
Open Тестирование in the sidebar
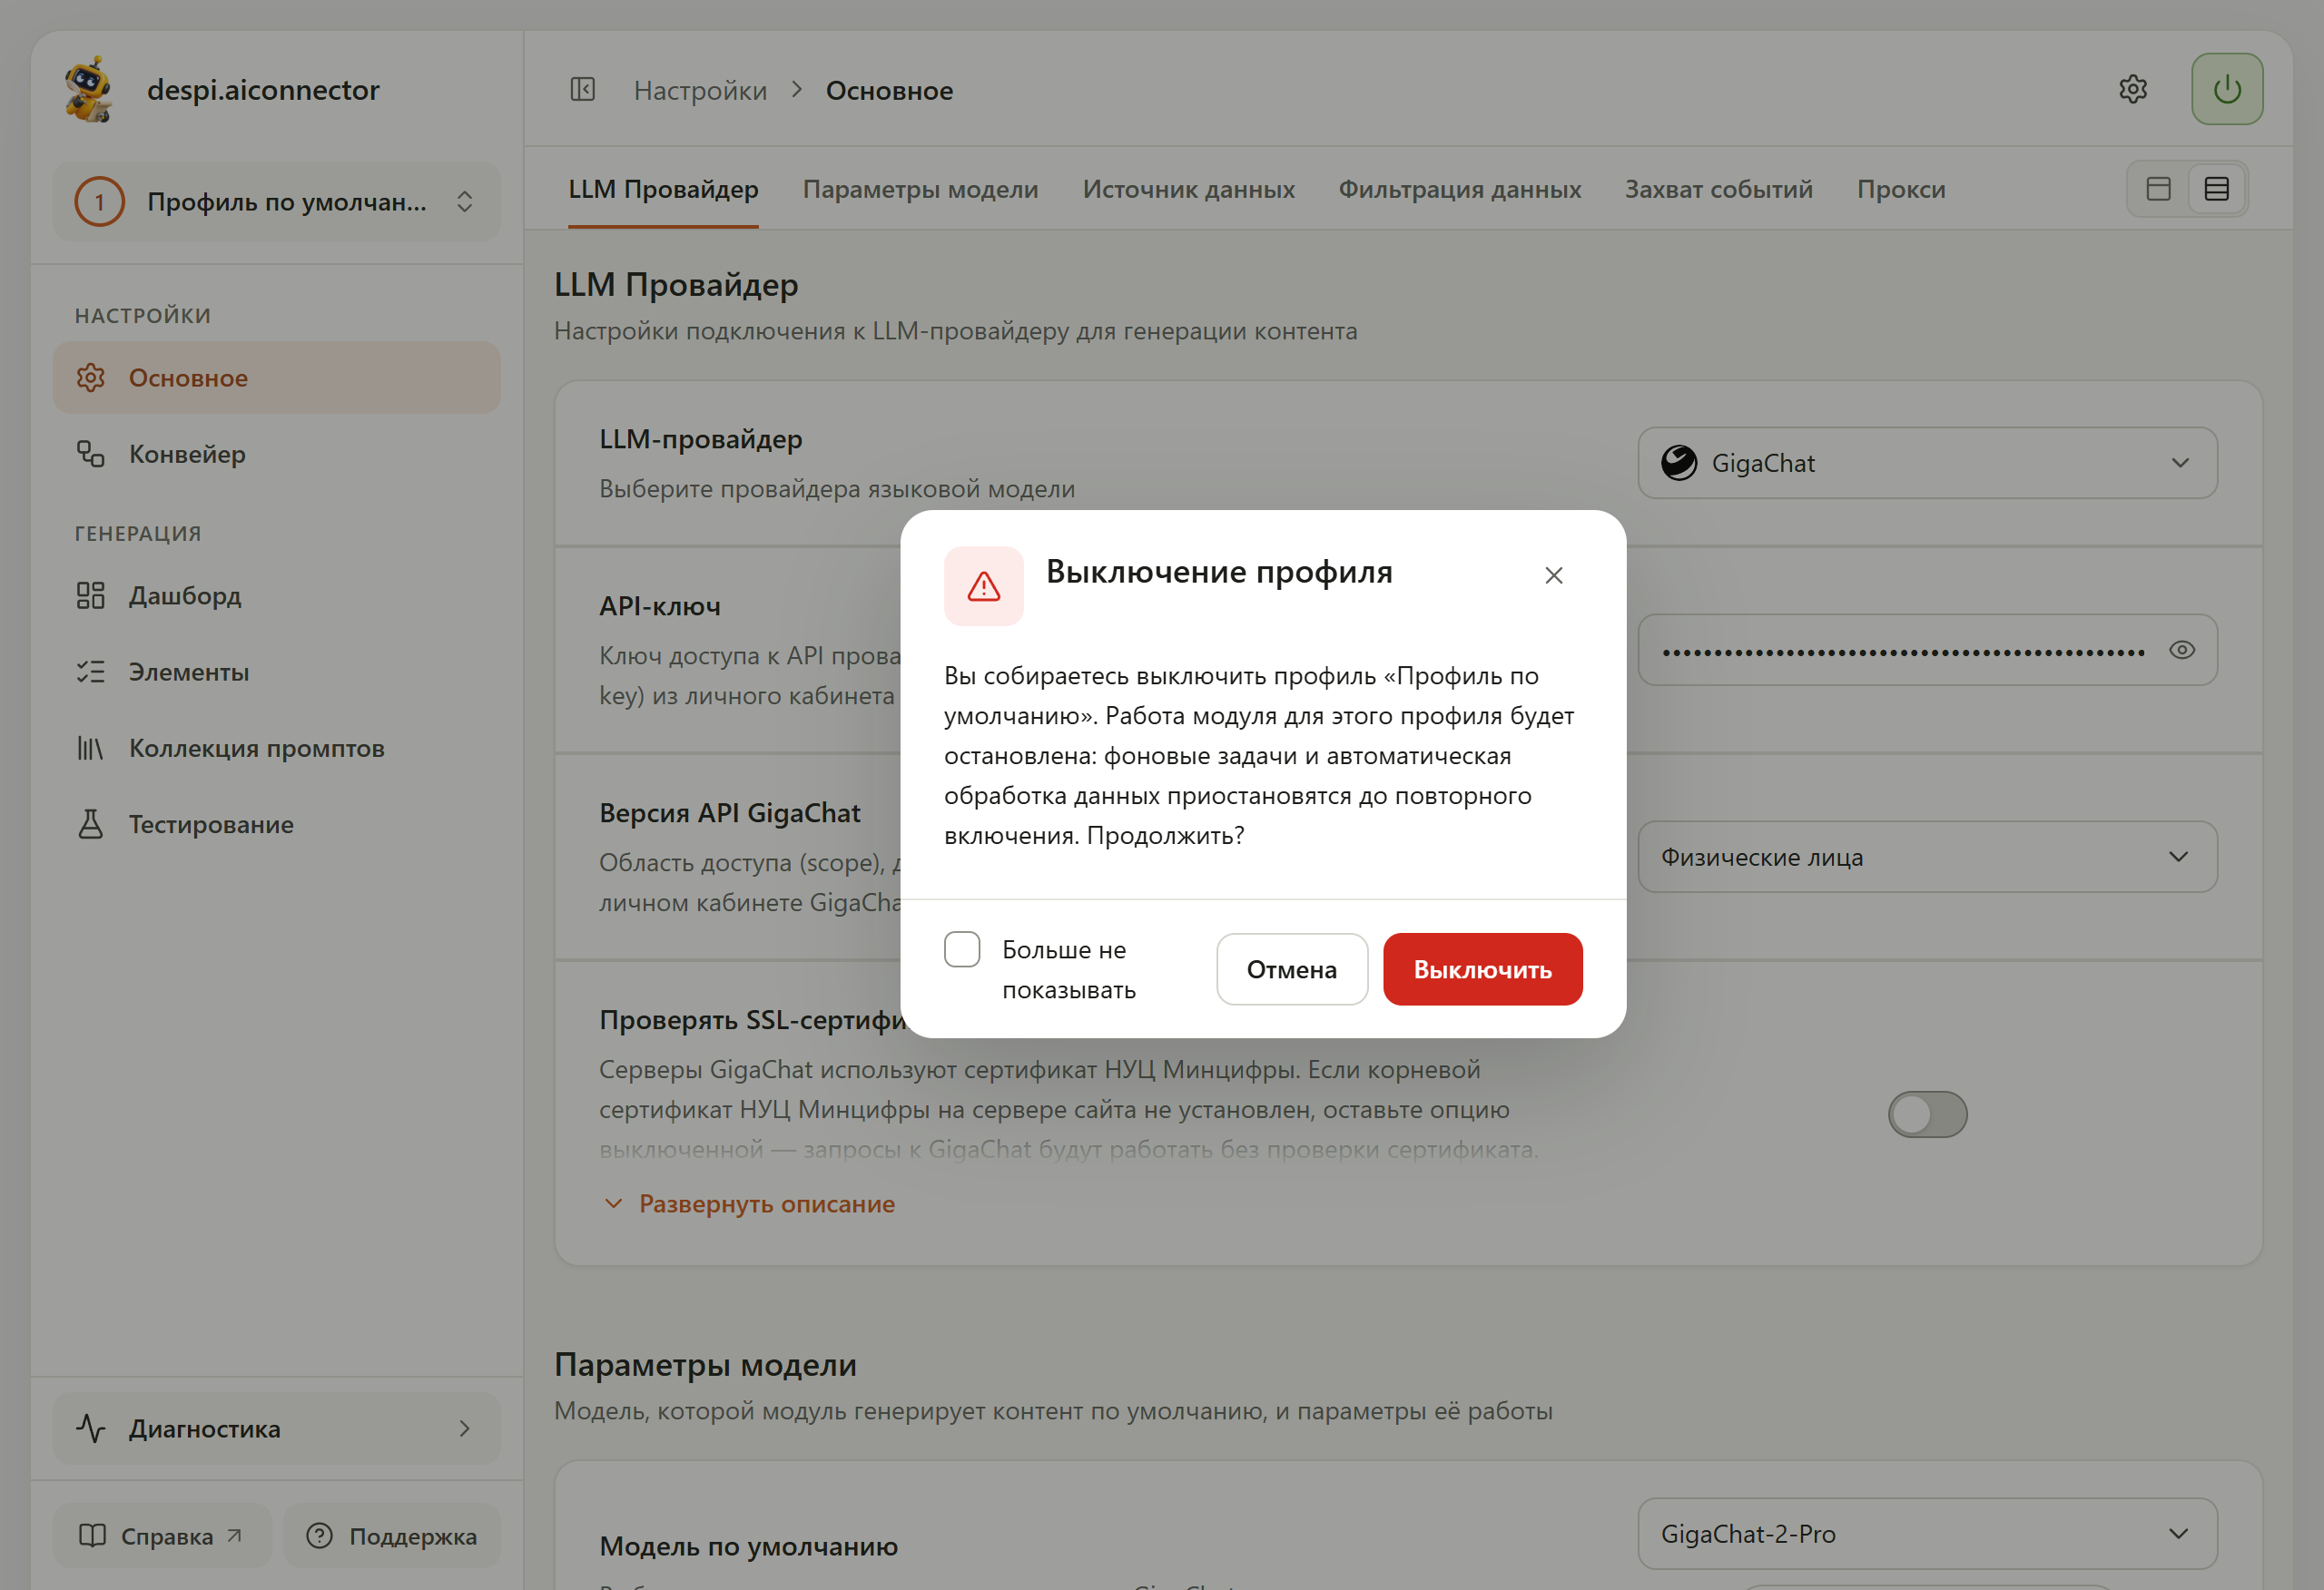277,825
